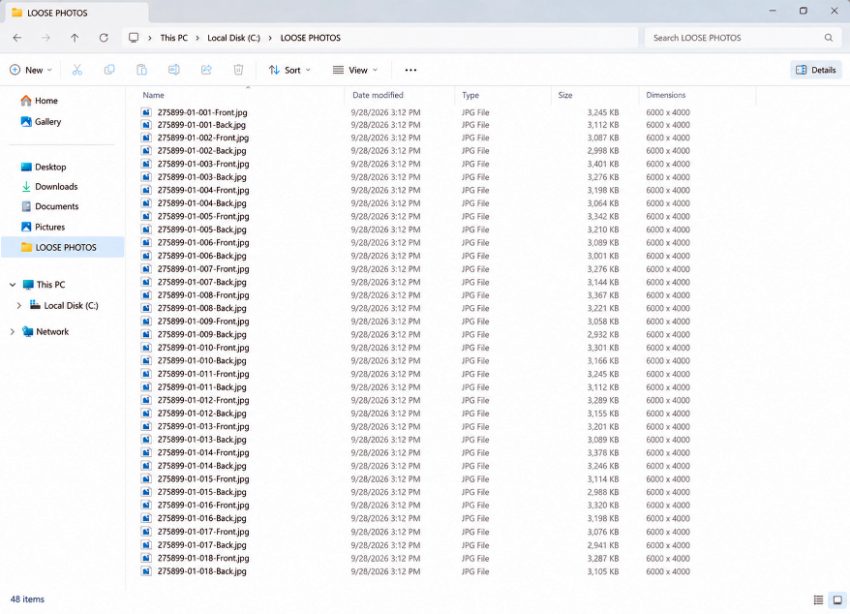850x614 pixels.
Task: Select file 275899-01-009-Front.jpg
Action: 203,321
